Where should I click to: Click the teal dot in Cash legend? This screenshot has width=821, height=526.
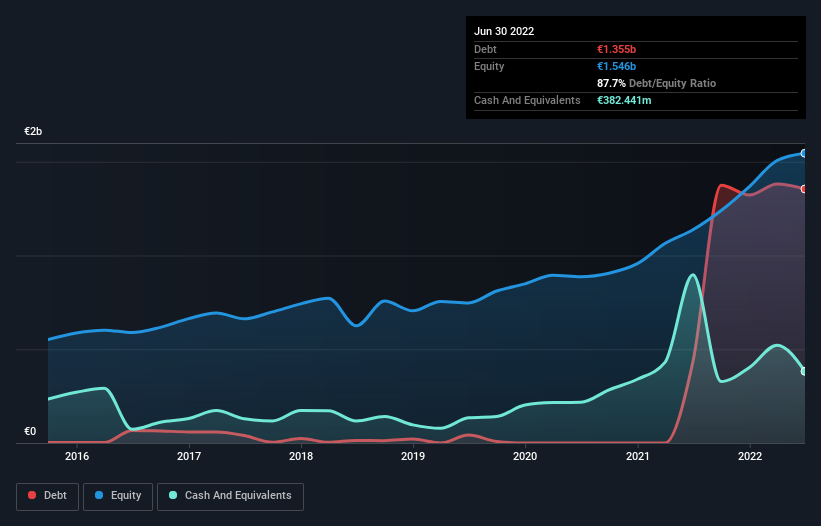[x=174, y=496]
